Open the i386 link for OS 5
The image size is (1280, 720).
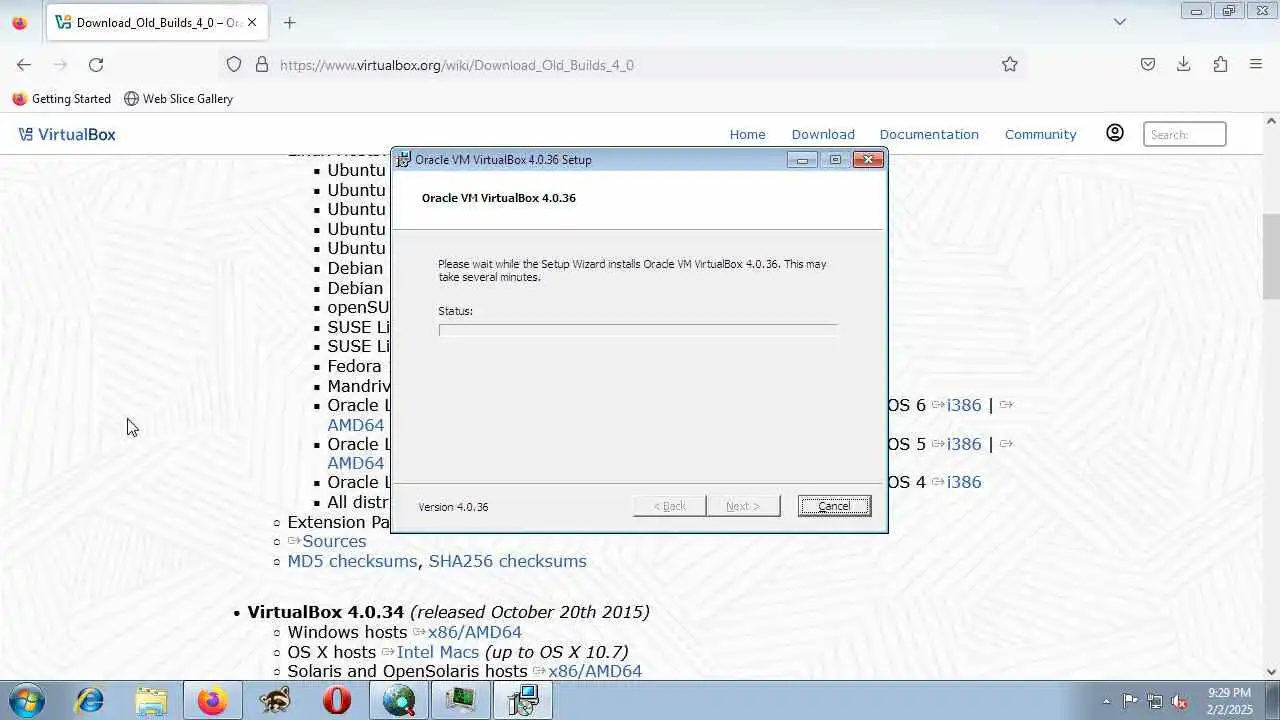963,444
